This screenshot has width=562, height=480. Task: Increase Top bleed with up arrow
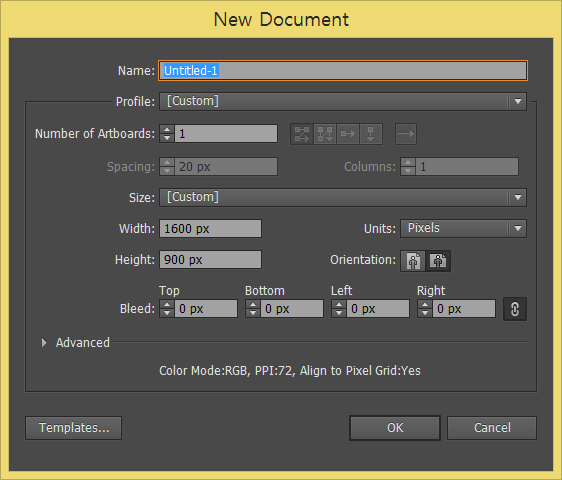tap(167, 304)
